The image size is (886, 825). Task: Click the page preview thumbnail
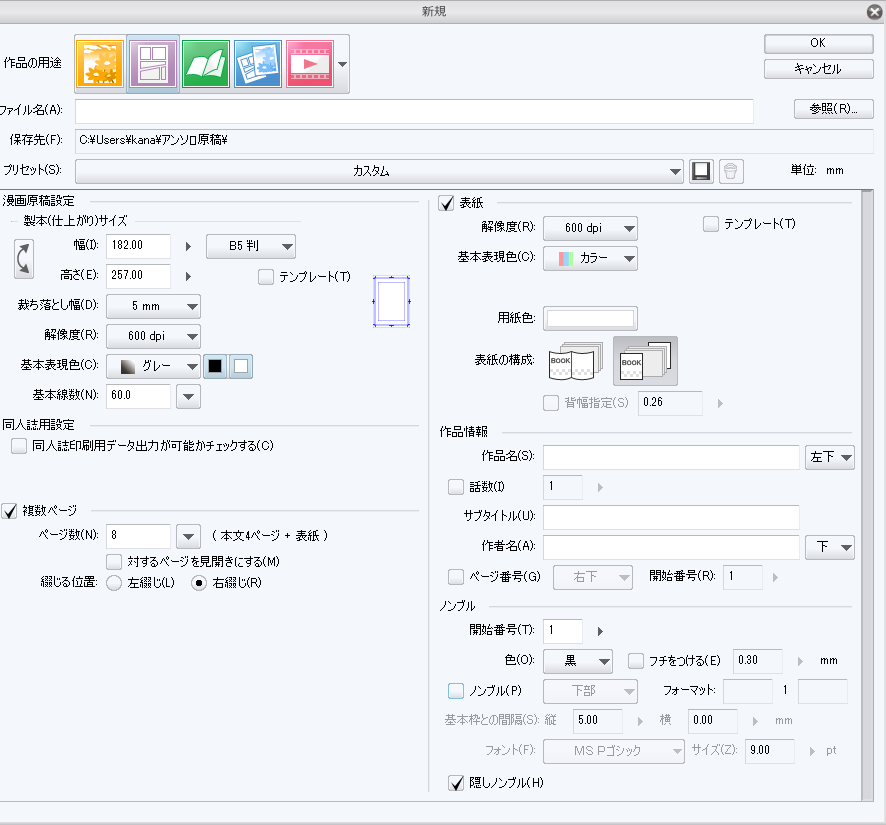(391, 301)
